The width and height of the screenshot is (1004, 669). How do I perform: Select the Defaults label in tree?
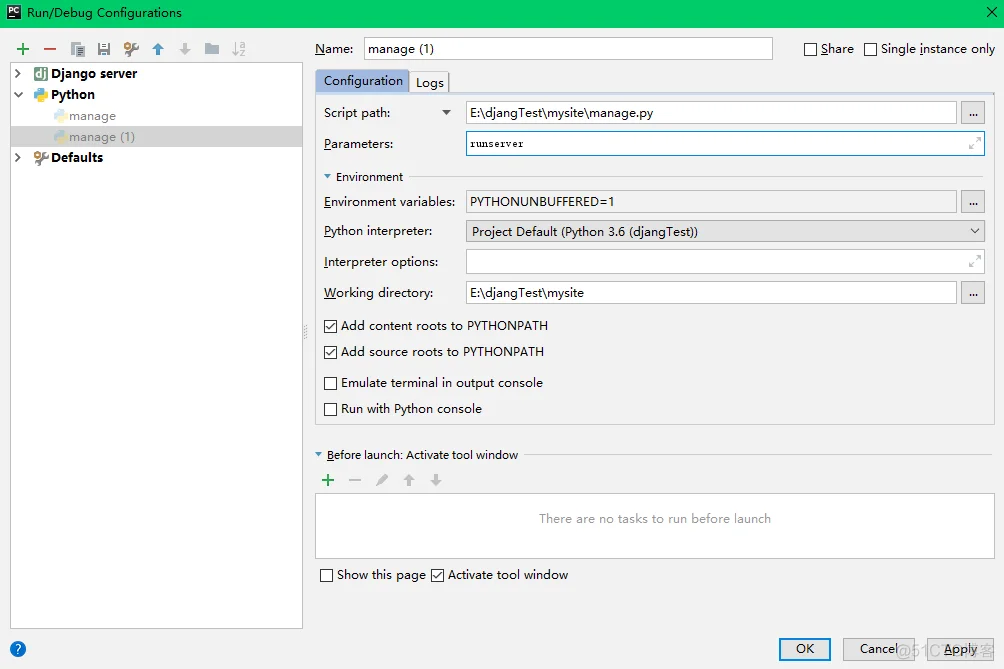click(77, 157)
